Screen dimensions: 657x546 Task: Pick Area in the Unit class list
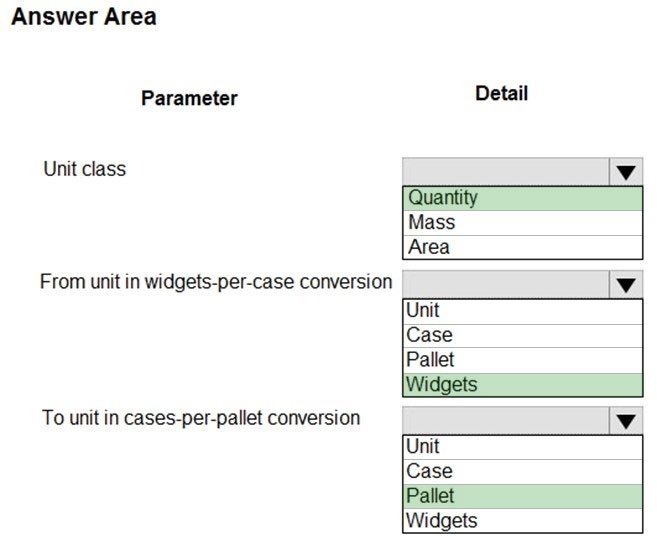click(522, 247)
